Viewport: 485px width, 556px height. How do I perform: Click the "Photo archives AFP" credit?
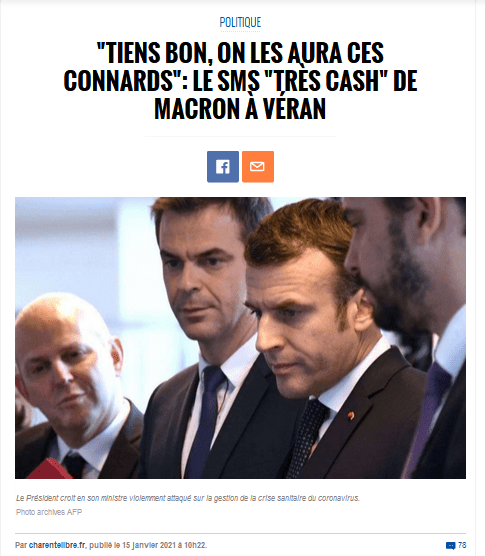point(49,512)
